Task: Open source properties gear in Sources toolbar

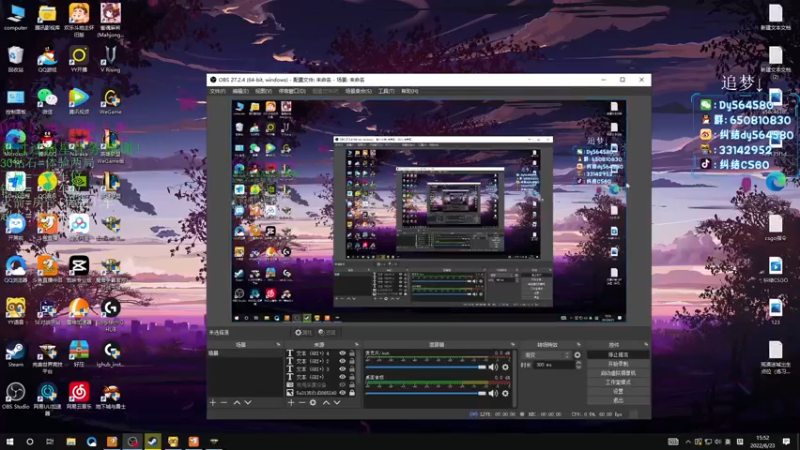Action: (x=313, y=402)
